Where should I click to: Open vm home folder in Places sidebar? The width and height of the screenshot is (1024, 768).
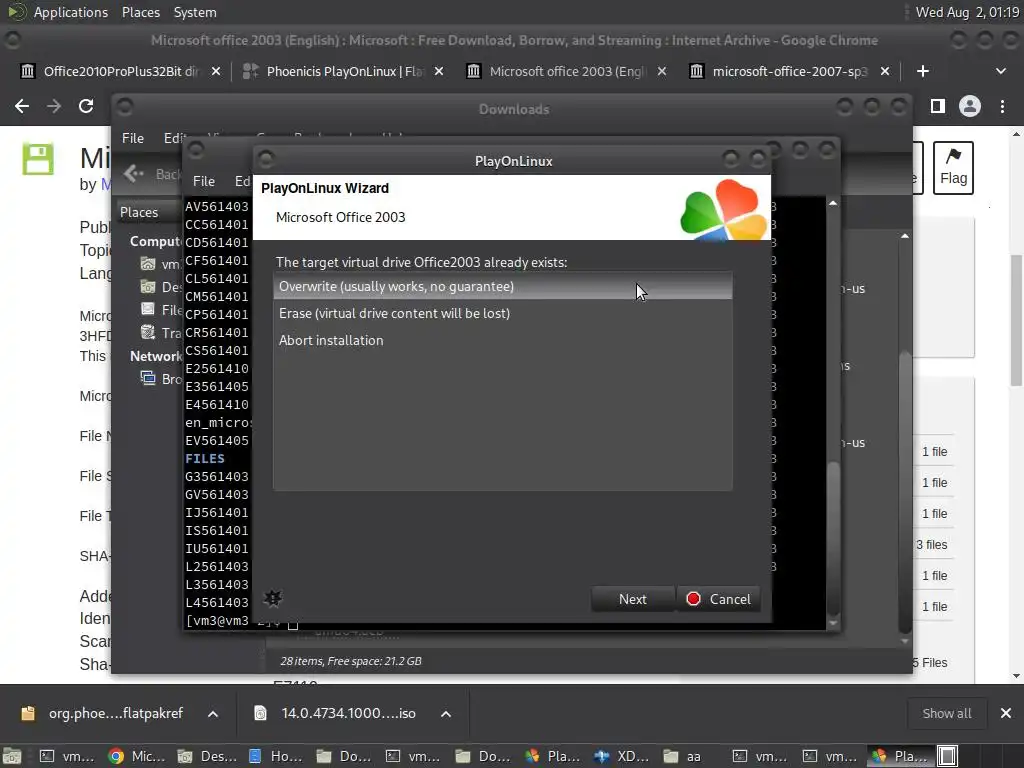160,264
